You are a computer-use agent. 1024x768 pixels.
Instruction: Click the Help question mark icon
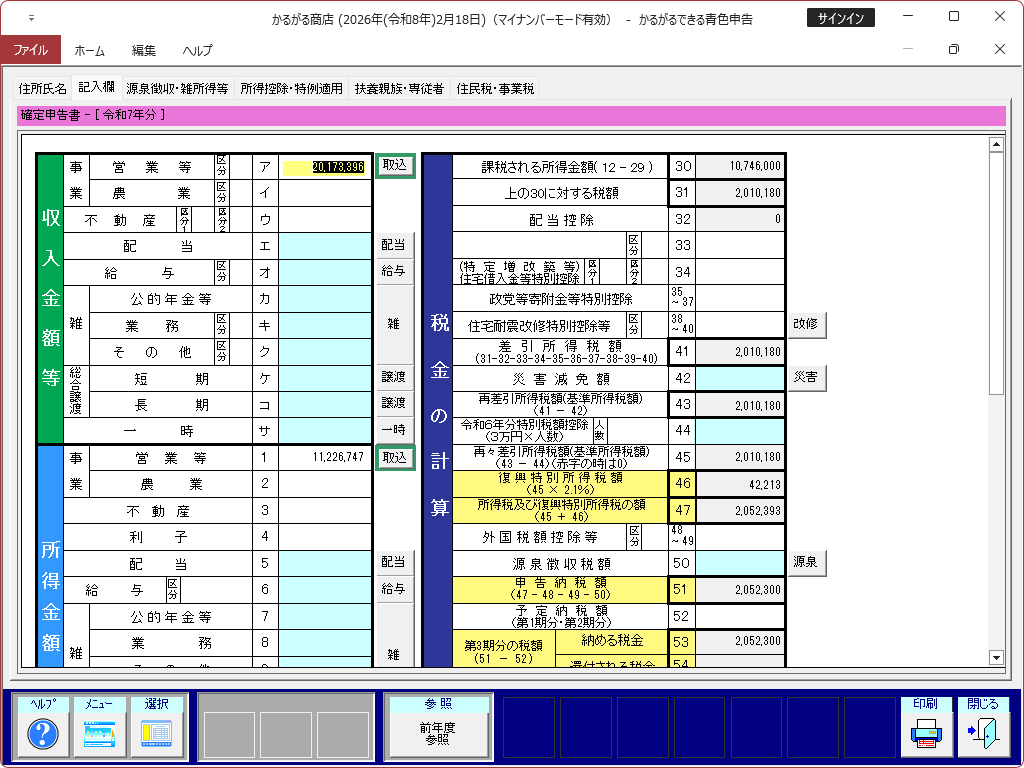(x=42, y=735)
